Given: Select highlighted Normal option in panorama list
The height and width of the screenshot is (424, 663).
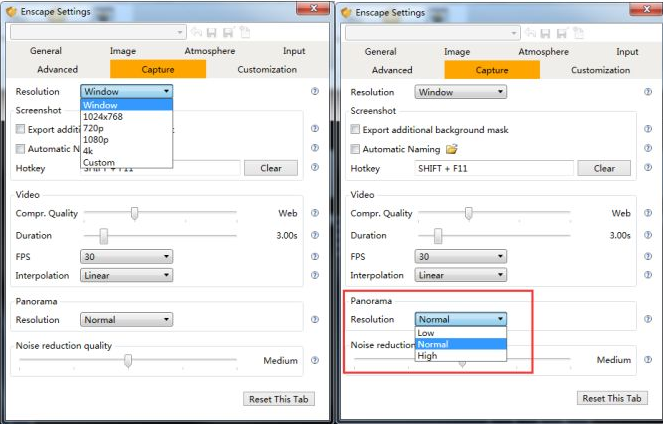Looking at the screenshot, I should tap(461, 344).
